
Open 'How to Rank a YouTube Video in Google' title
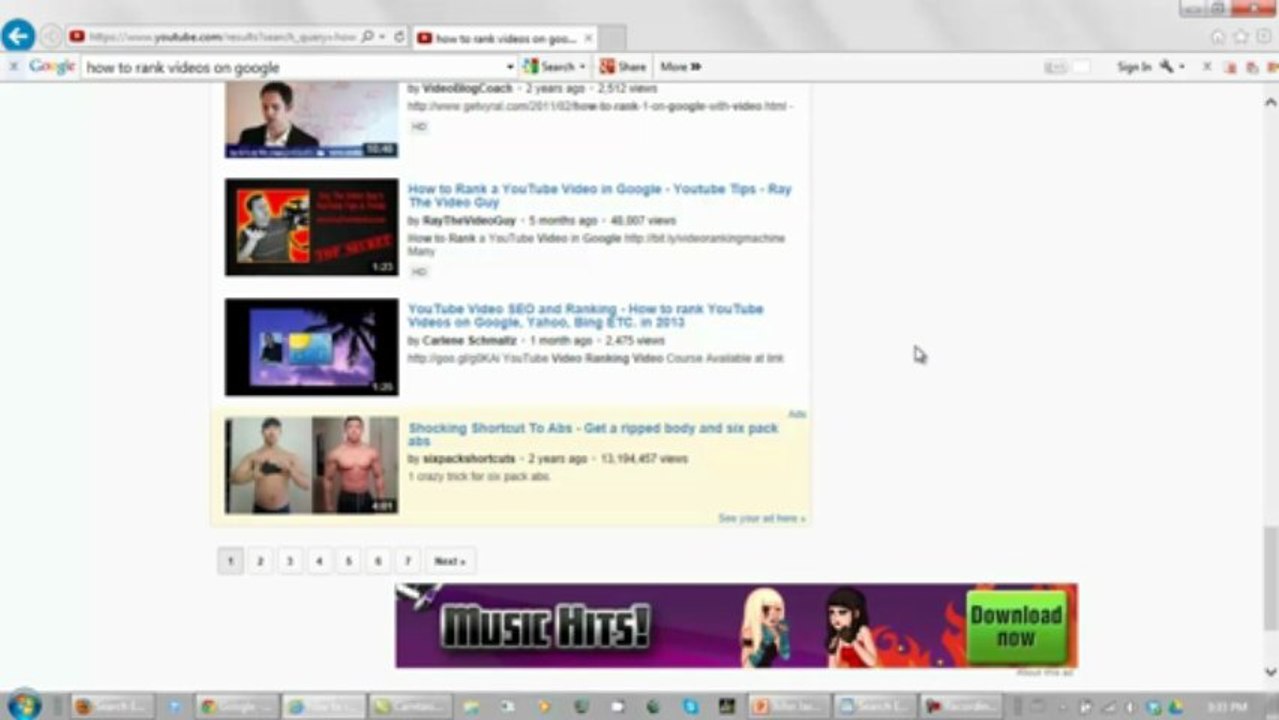click(x=599, y=195)
